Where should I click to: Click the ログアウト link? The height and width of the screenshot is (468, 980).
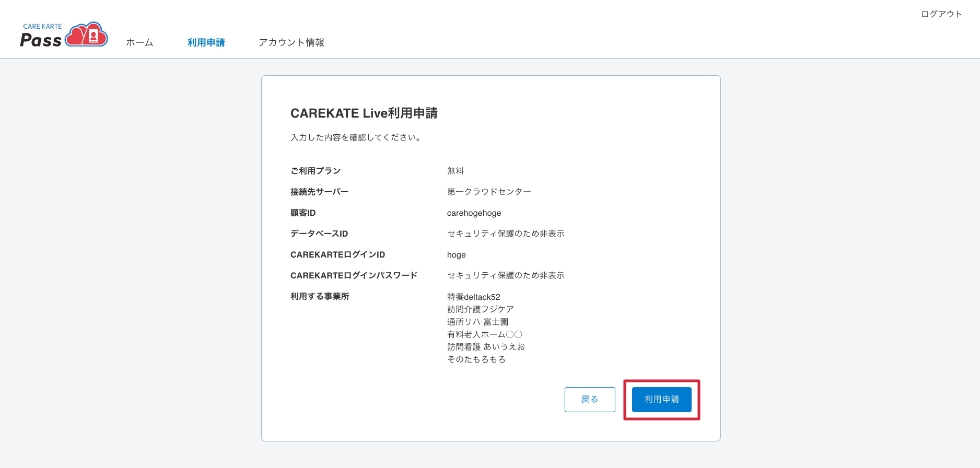[941, 14]
